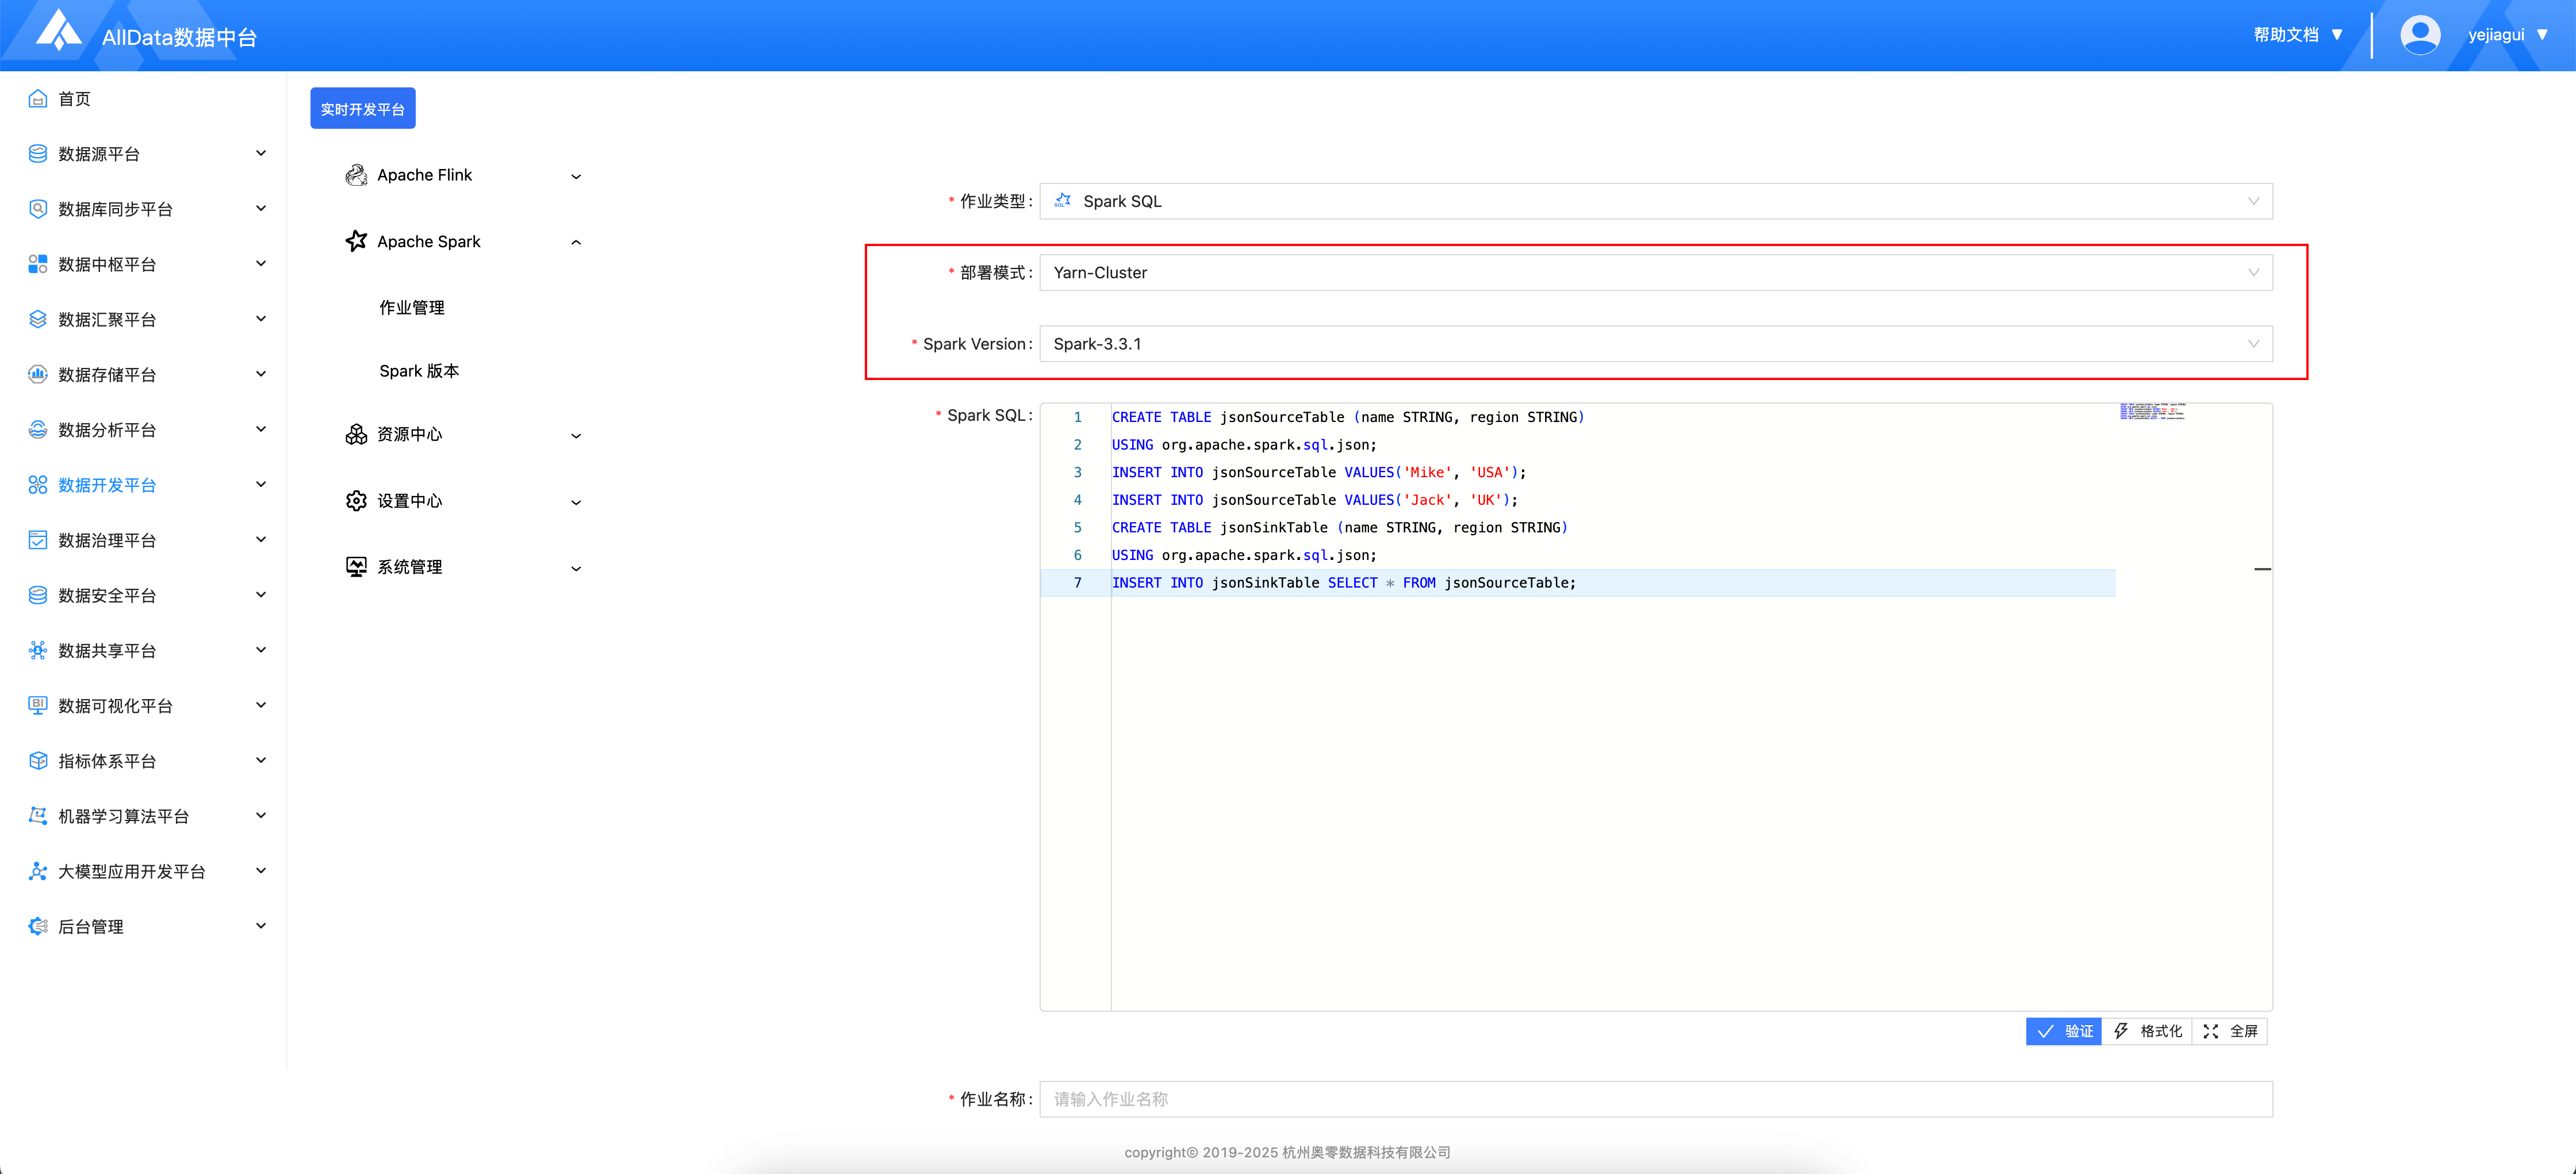This screenshot has height=1174, width=2576.
Task: Click the 首页 home icon
Action: click(x=38, y=98)
